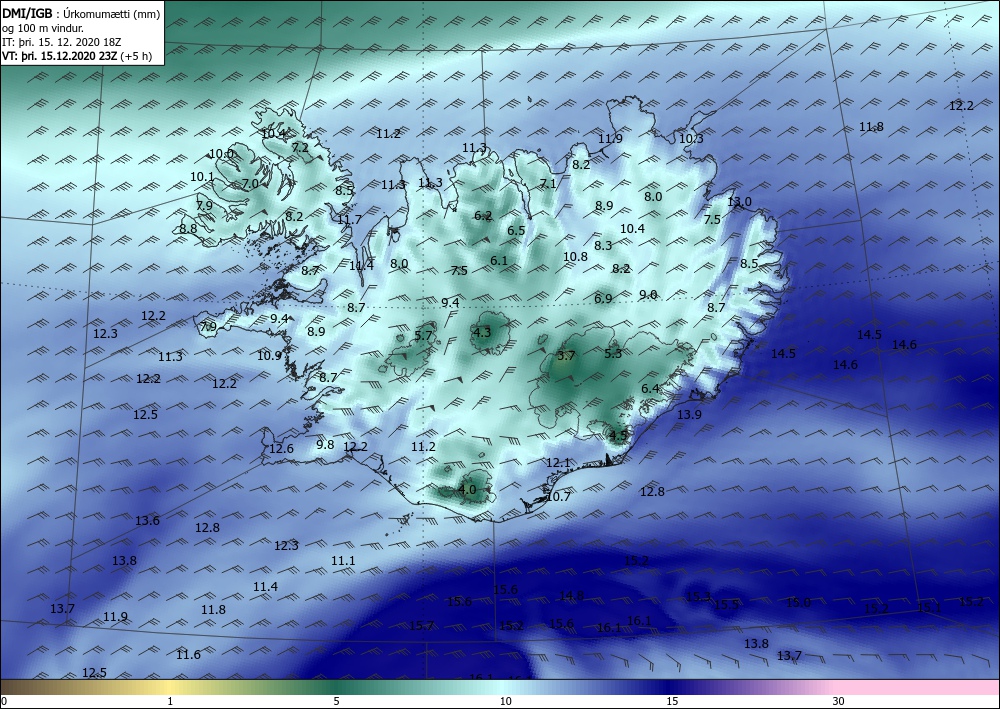
Task: Select the map value 5.7
Action: pos(423,335)
